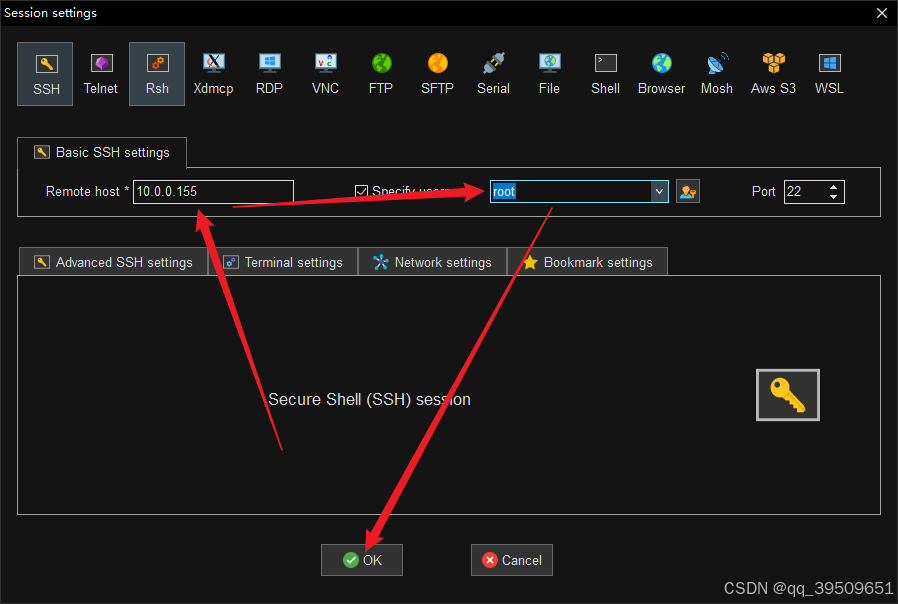Pick the Xdmcp session type
The width and height of the screenshot is (898, 604).
point(213,74)
